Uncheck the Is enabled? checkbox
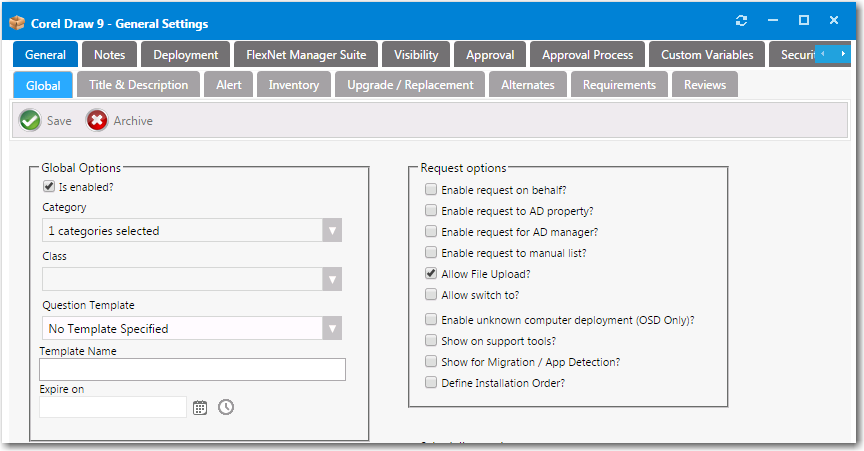Image resolution: width=864 pixels, height=451 pixels. tap(48, 186)
